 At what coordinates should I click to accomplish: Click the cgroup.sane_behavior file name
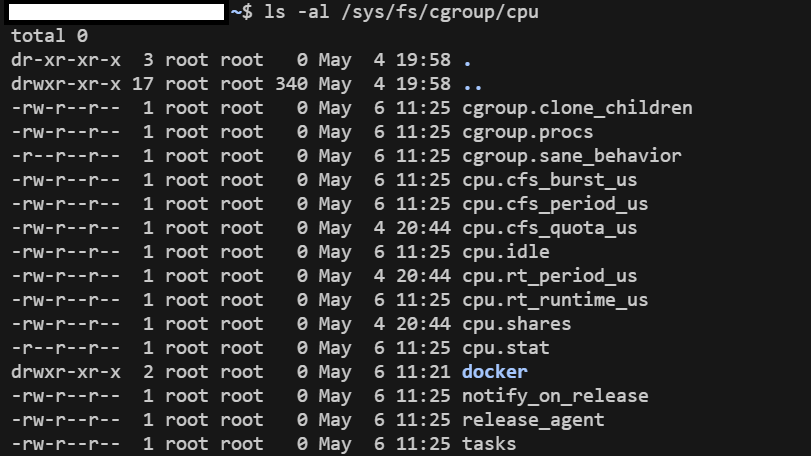coord(572,156)
